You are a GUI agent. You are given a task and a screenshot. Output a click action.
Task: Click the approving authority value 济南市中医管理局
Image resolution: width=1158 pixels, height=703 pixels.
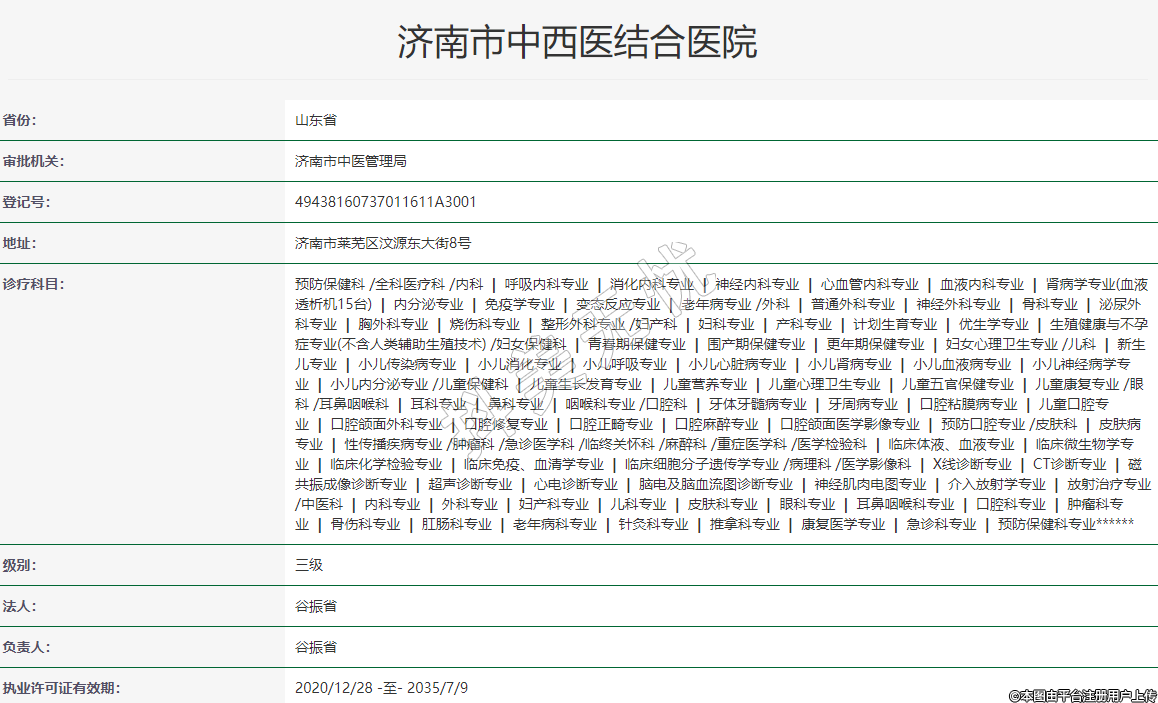(x=351, y=161)
